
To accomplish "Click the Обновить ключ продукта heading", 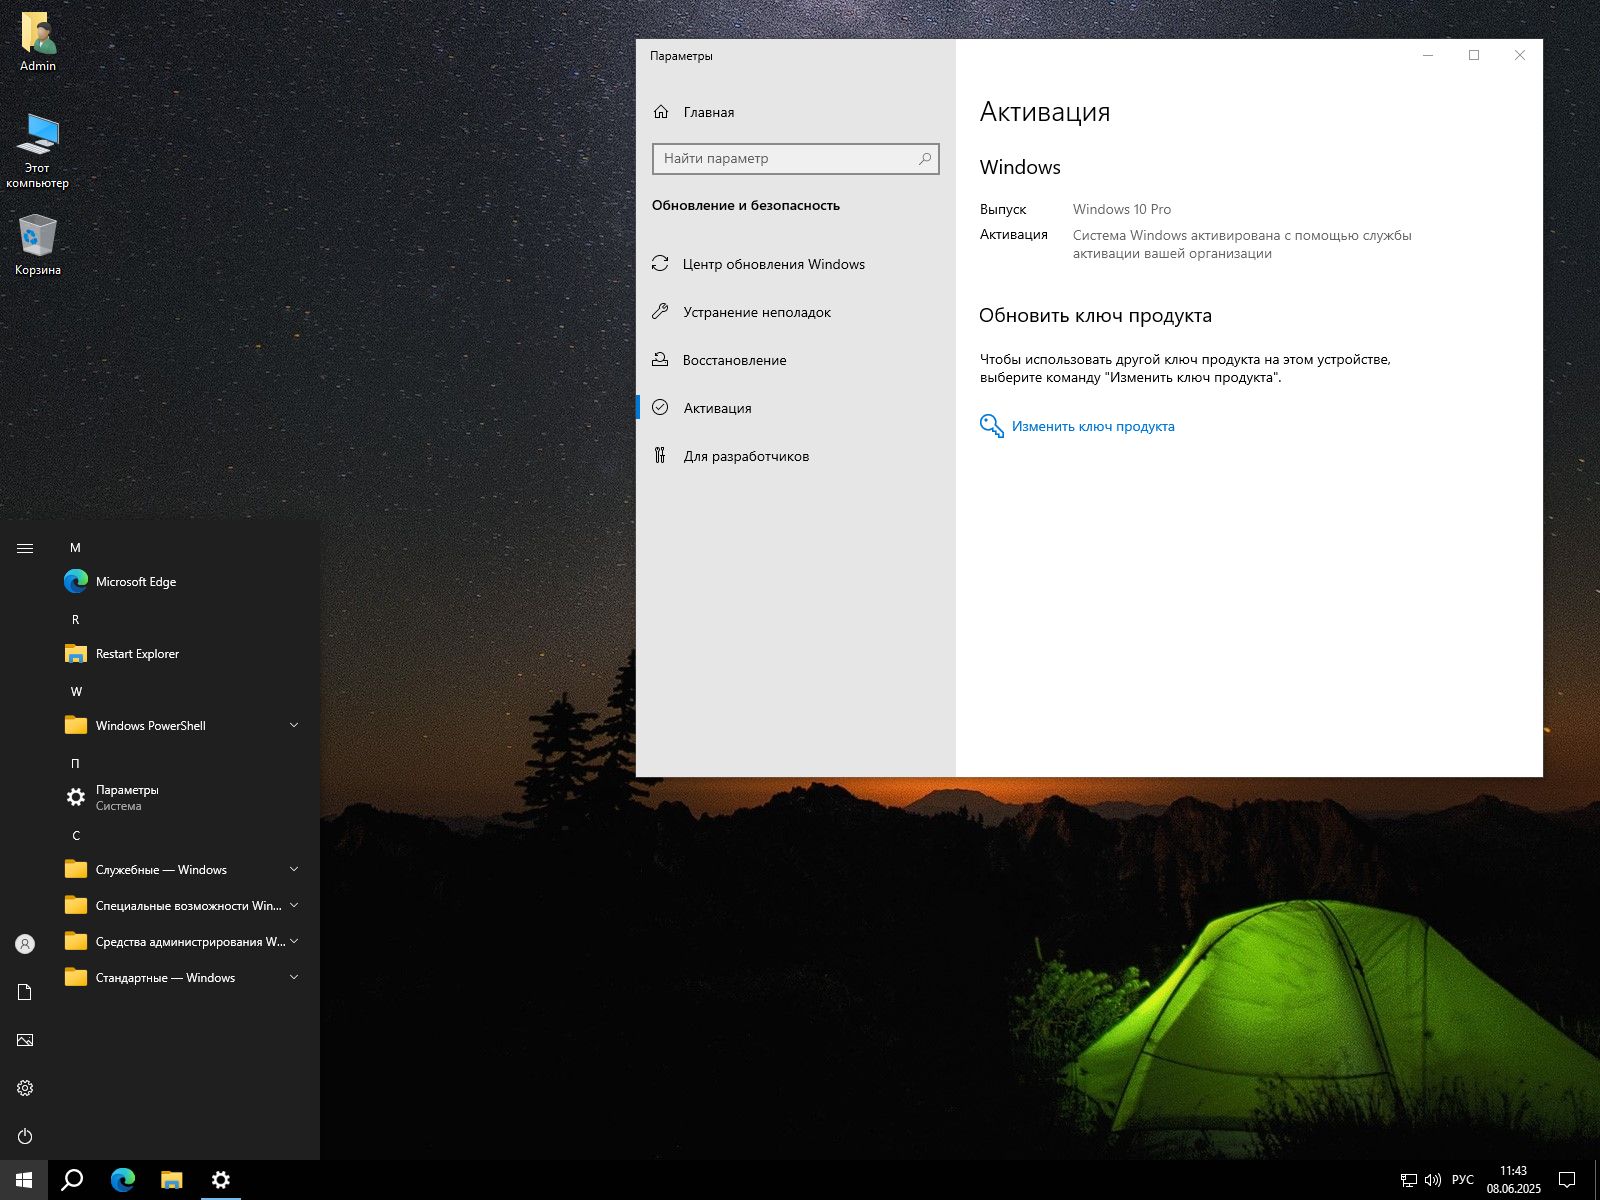I will (1095, 316).
